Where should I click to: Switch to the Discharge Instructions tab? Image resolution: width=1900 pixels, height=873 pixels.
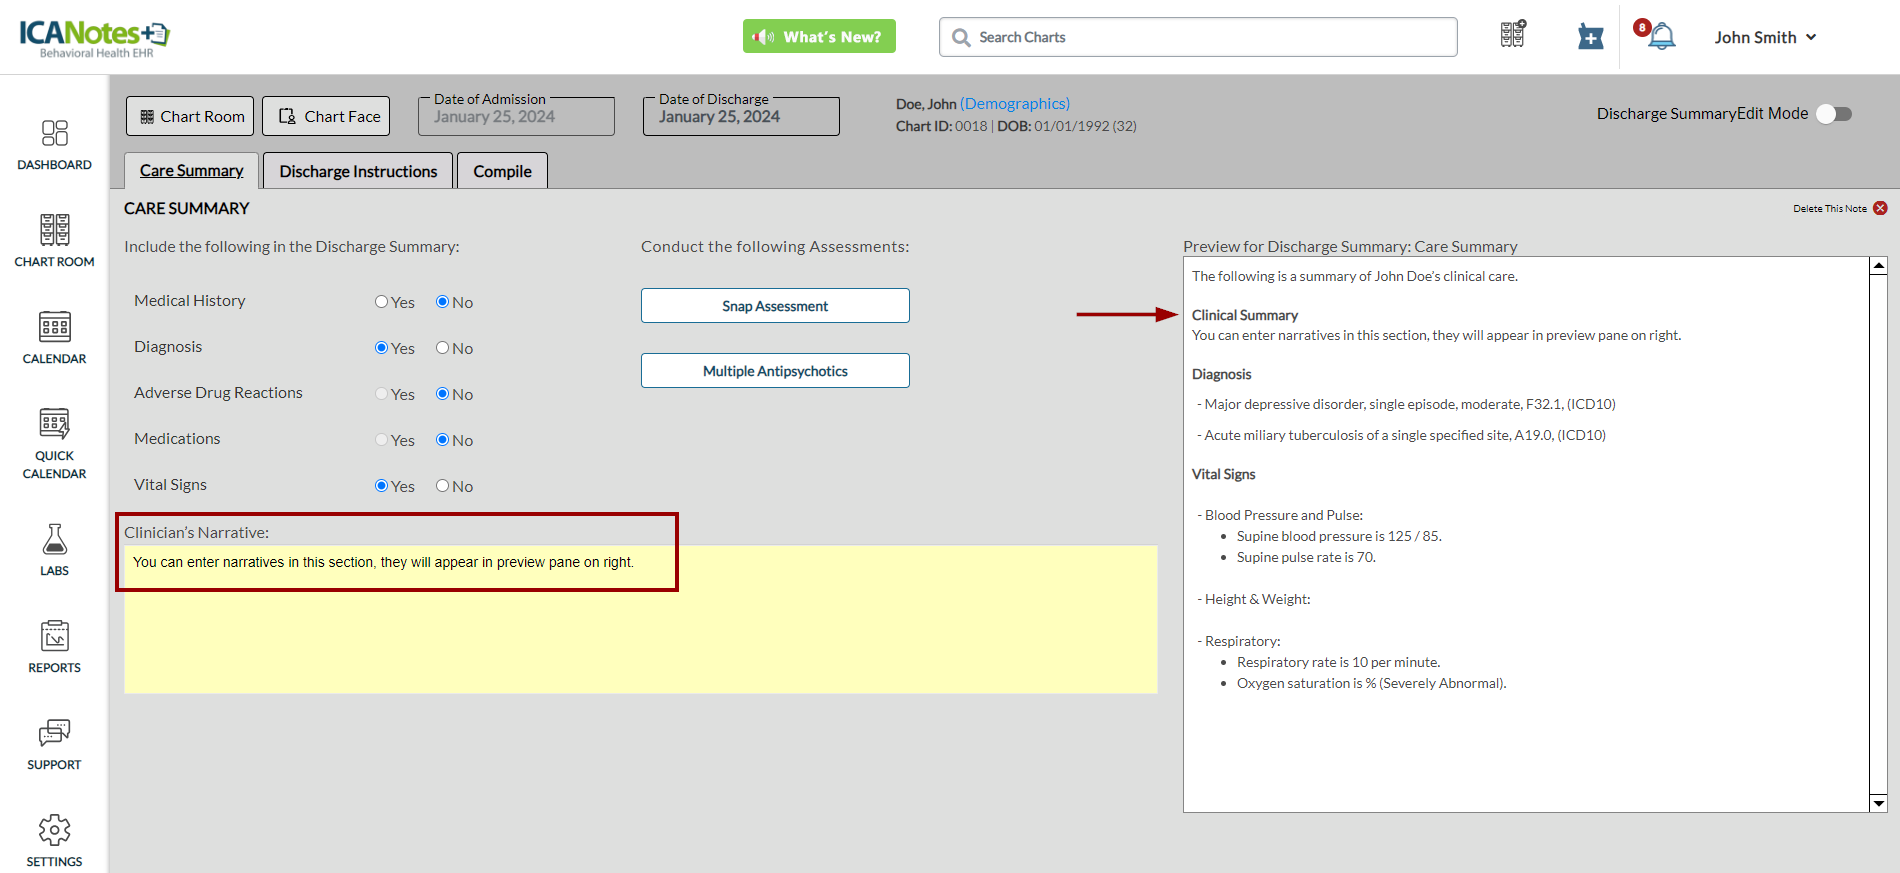coord(358,171)
